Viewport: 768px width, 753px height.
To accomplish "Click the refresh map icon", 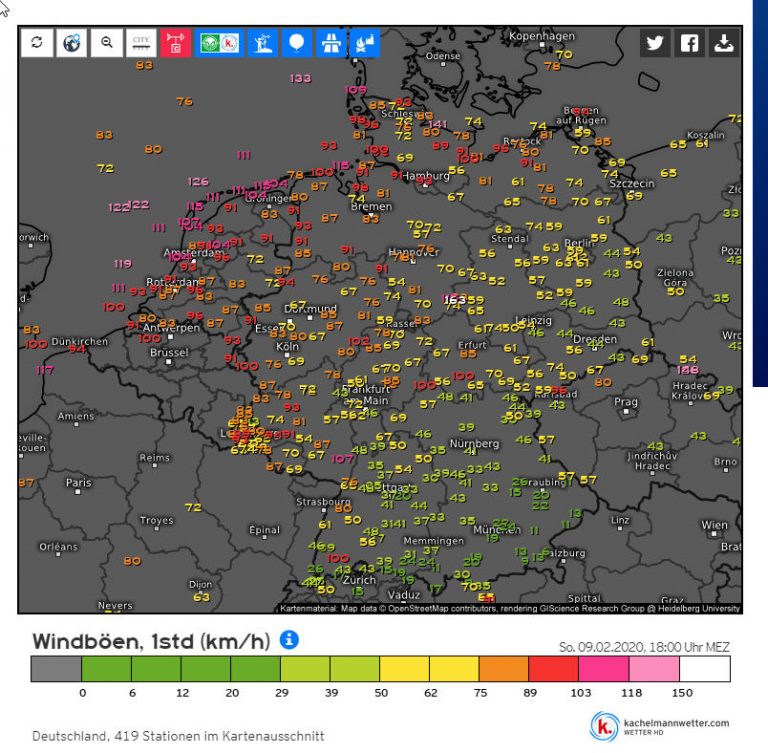I will coord(37,43).
